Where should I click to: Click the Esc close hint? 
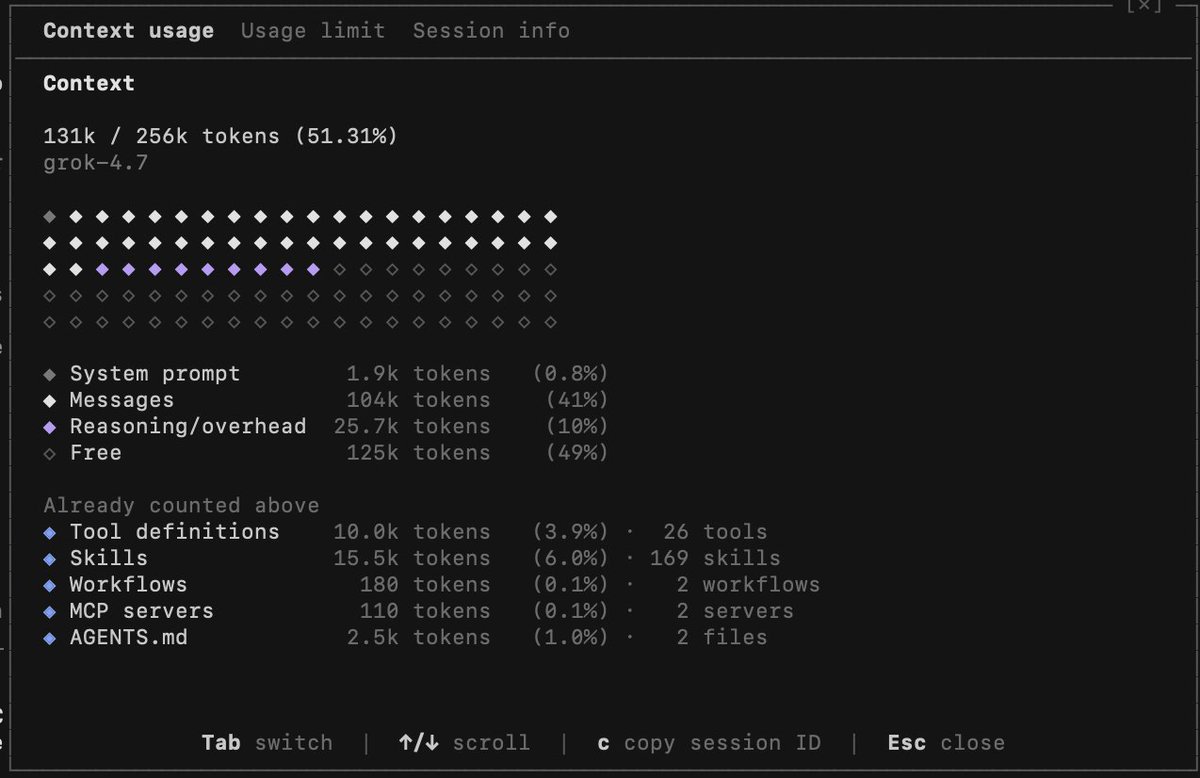click(x=946, y=743)
